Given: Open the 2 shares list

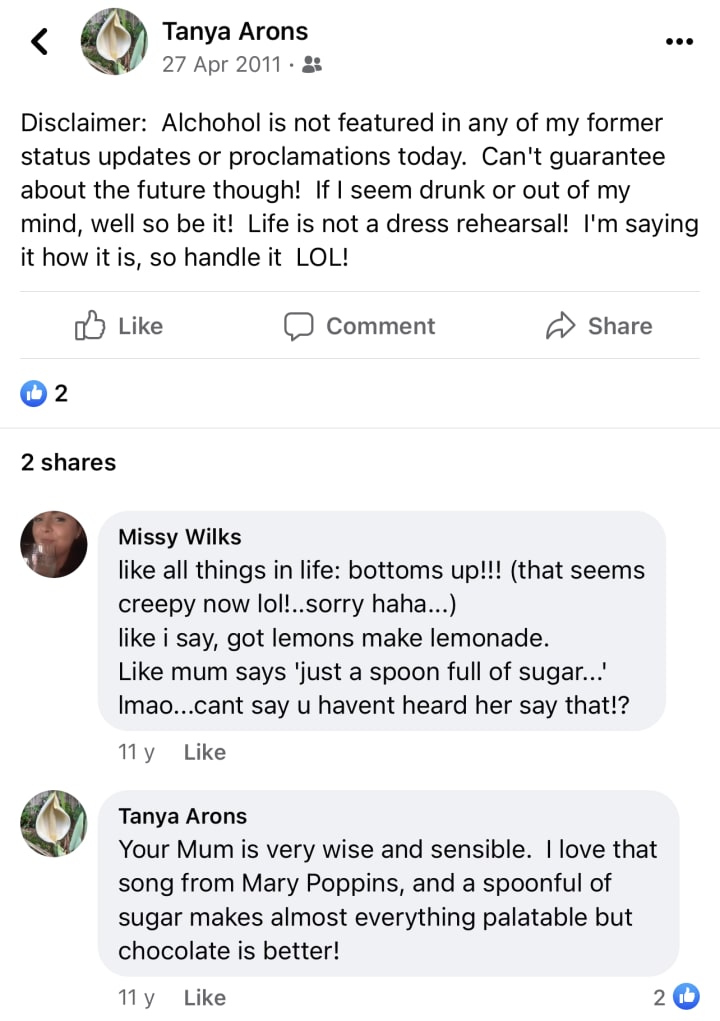Looking at the screenshot, I should click(x=68, y=462).
